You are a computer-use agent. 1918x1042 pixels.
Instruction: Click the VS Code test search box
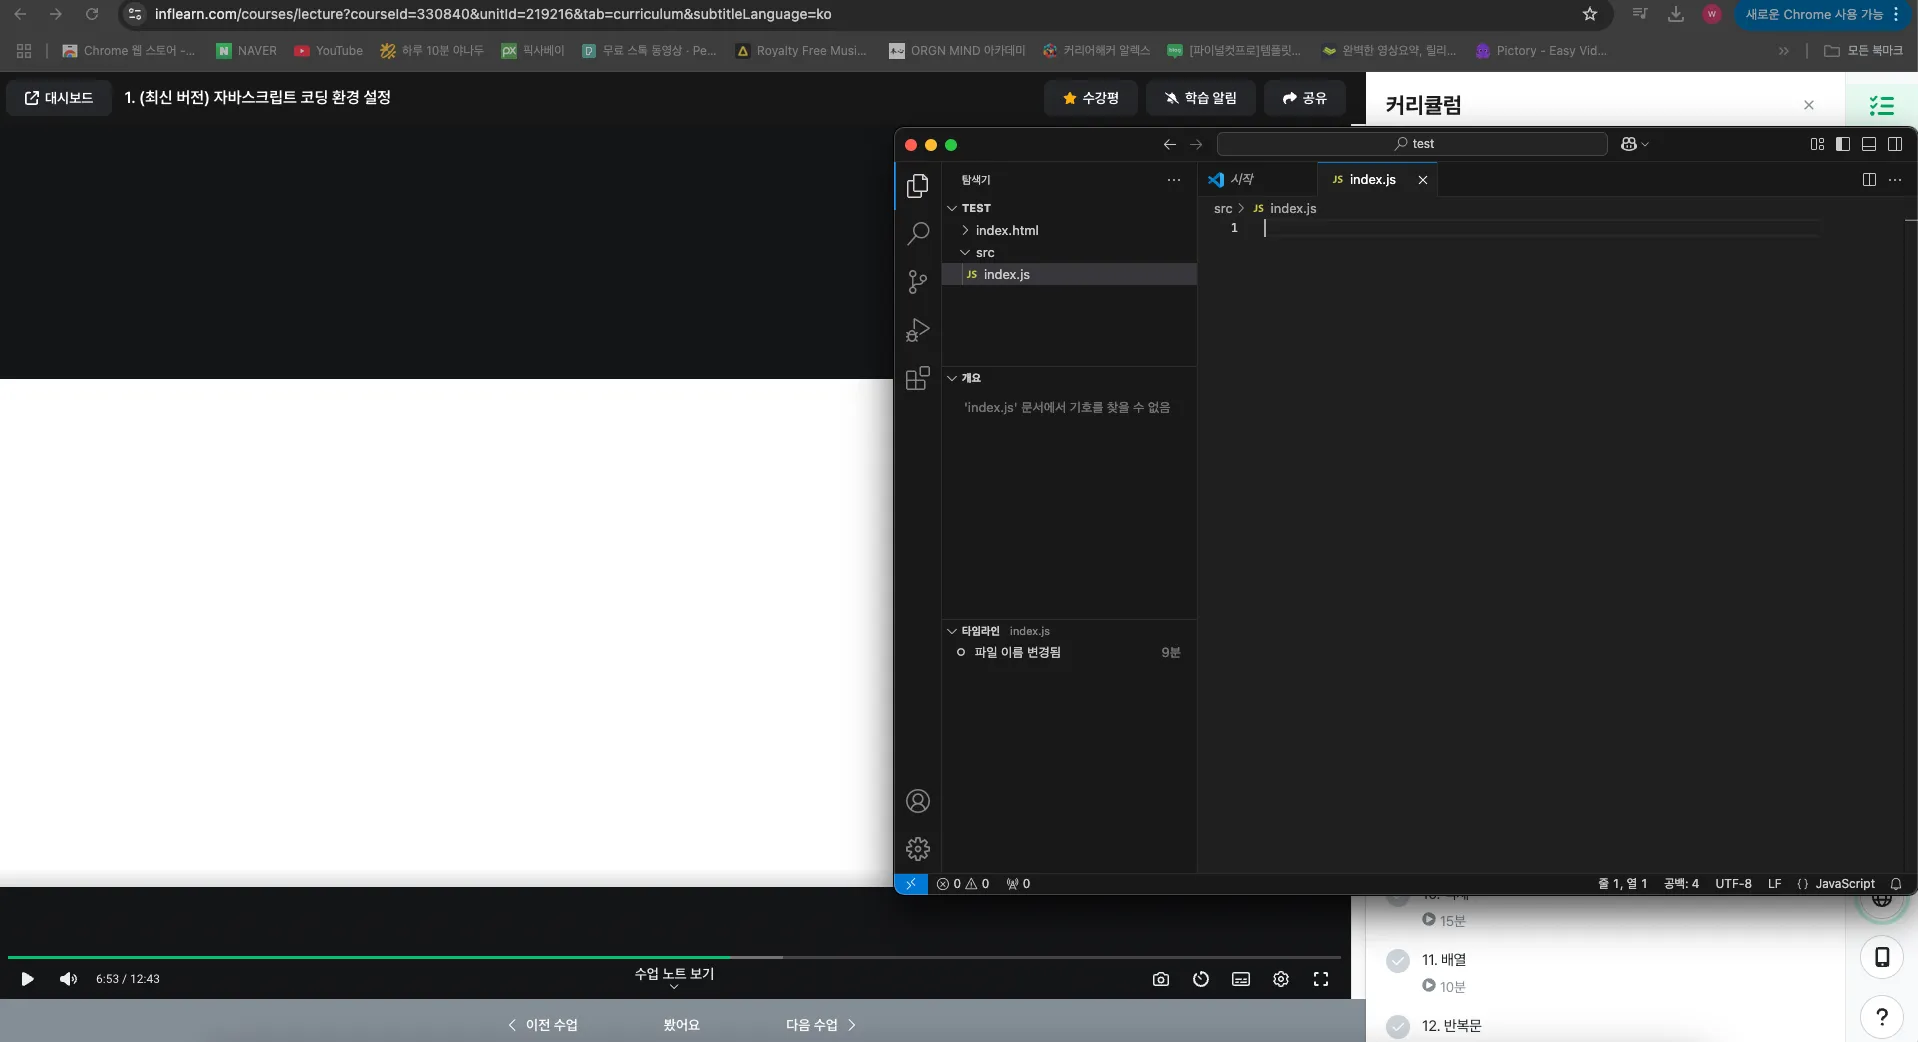1412,144
